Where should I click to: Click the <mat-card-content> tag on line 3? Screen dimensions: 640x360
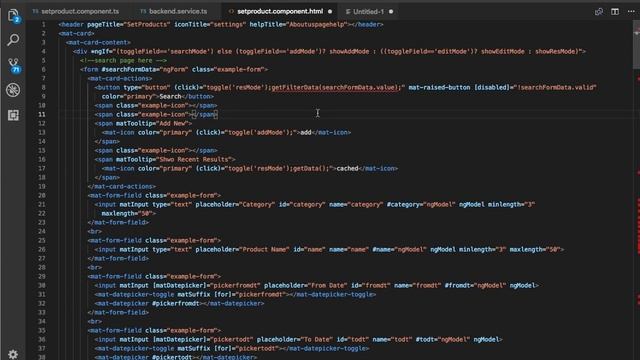click(98, 42)
